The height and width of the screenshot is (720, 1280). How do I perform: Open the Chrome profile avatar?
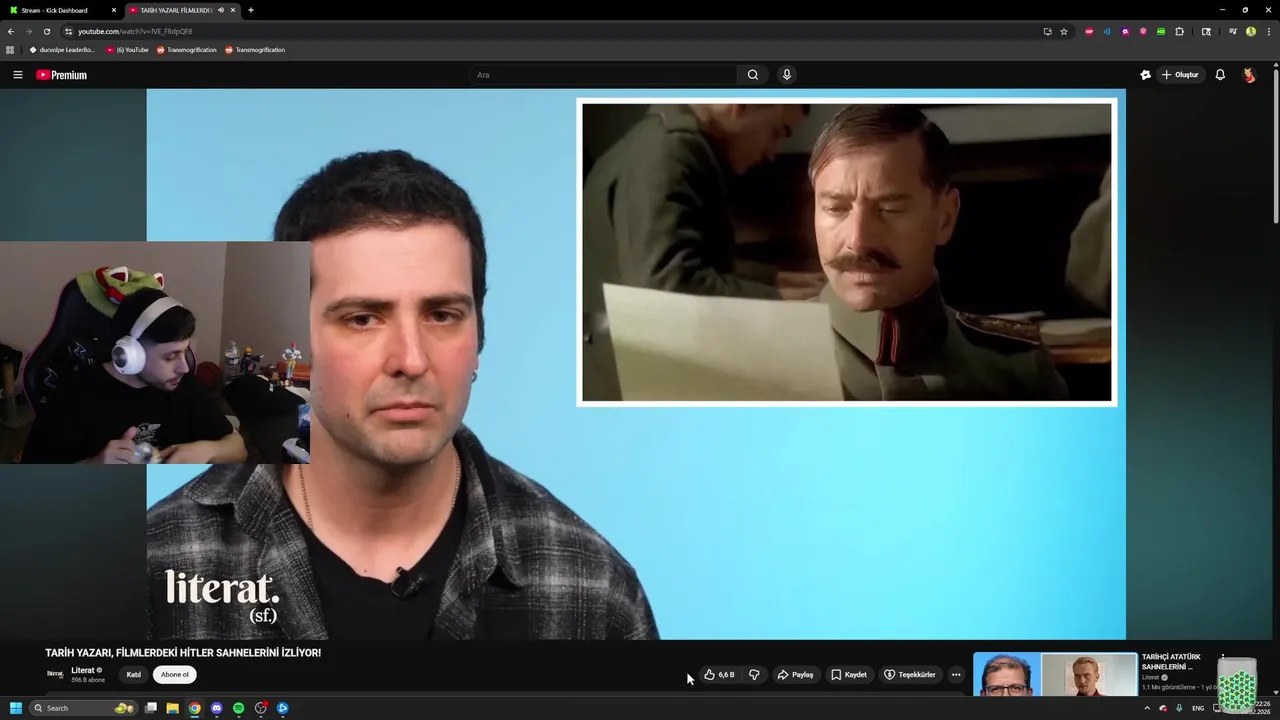pyautogui.click(x=1251, y=31)
